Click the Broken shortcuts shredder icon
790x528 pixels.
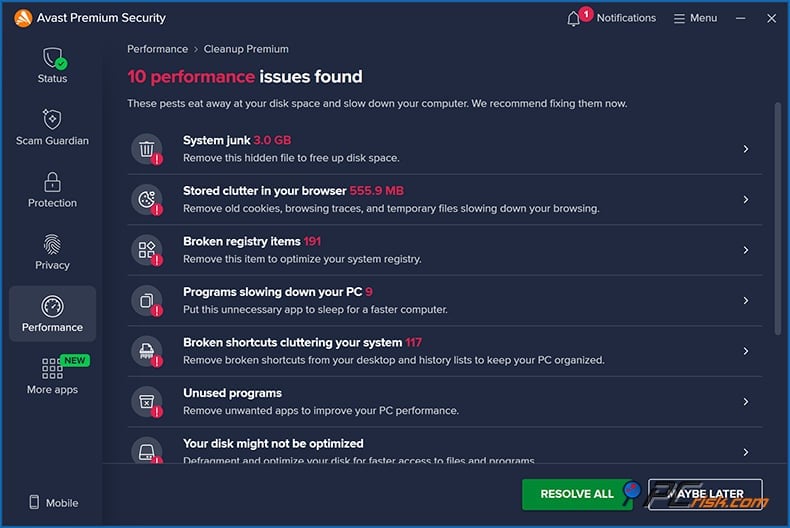147,351
